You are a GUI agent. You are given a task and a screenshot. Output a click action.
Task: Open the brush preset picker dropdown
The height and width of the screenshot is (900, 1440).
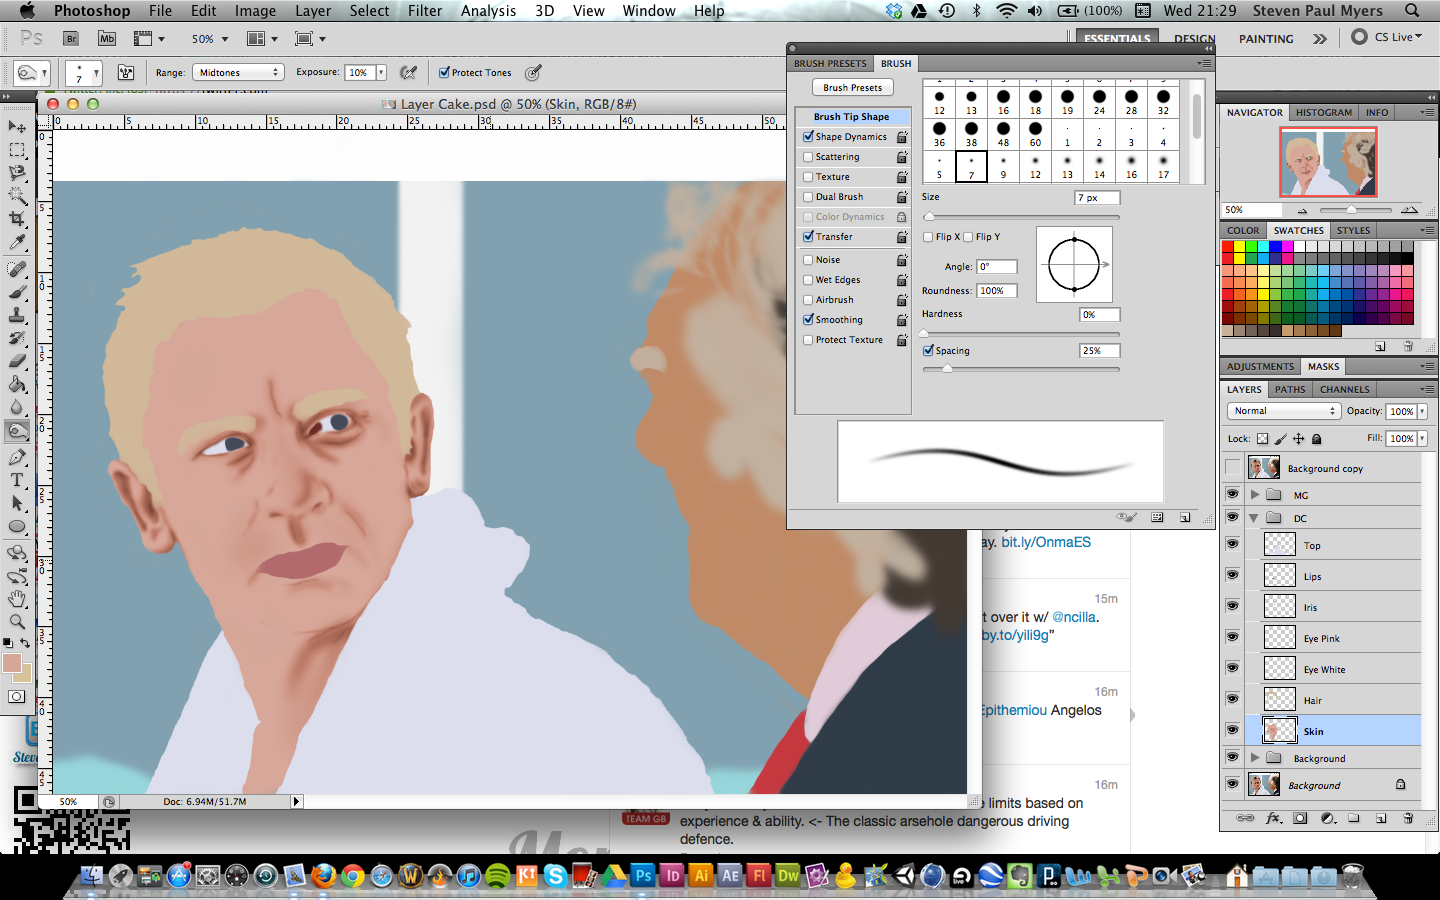click(96, 73)
